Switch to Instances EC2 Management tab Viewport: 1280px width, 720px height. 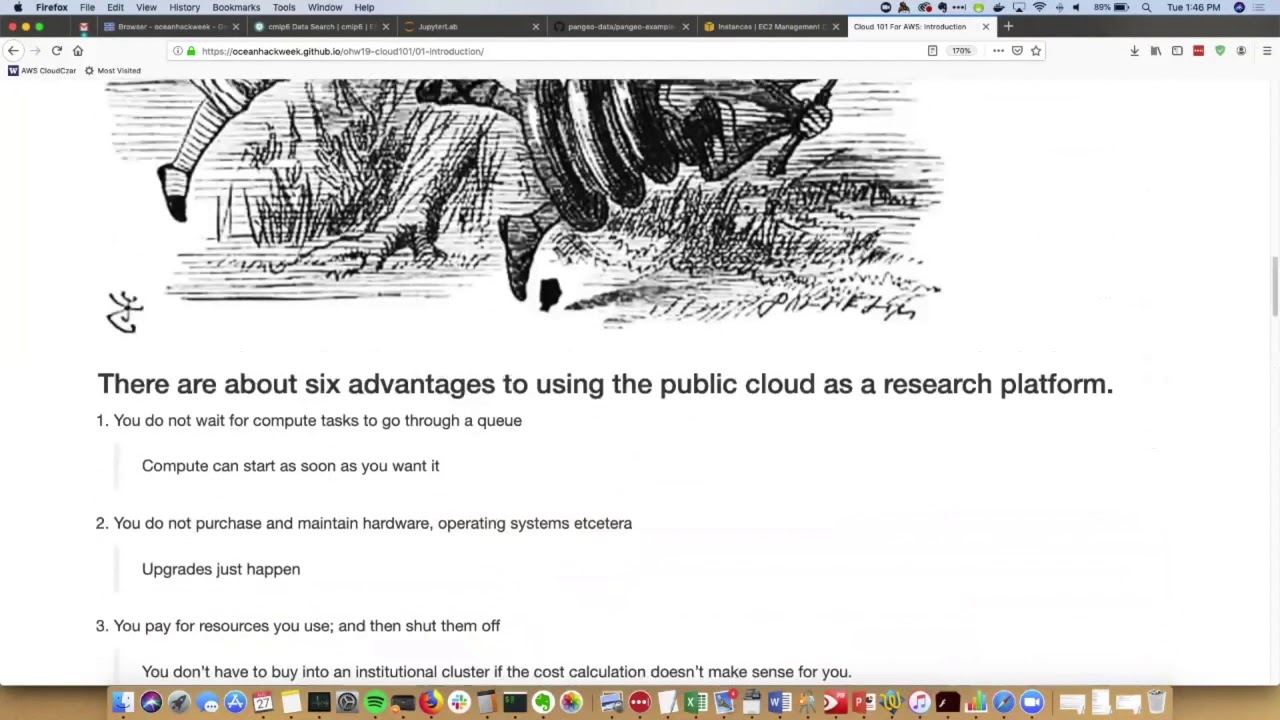pos(770,27)
